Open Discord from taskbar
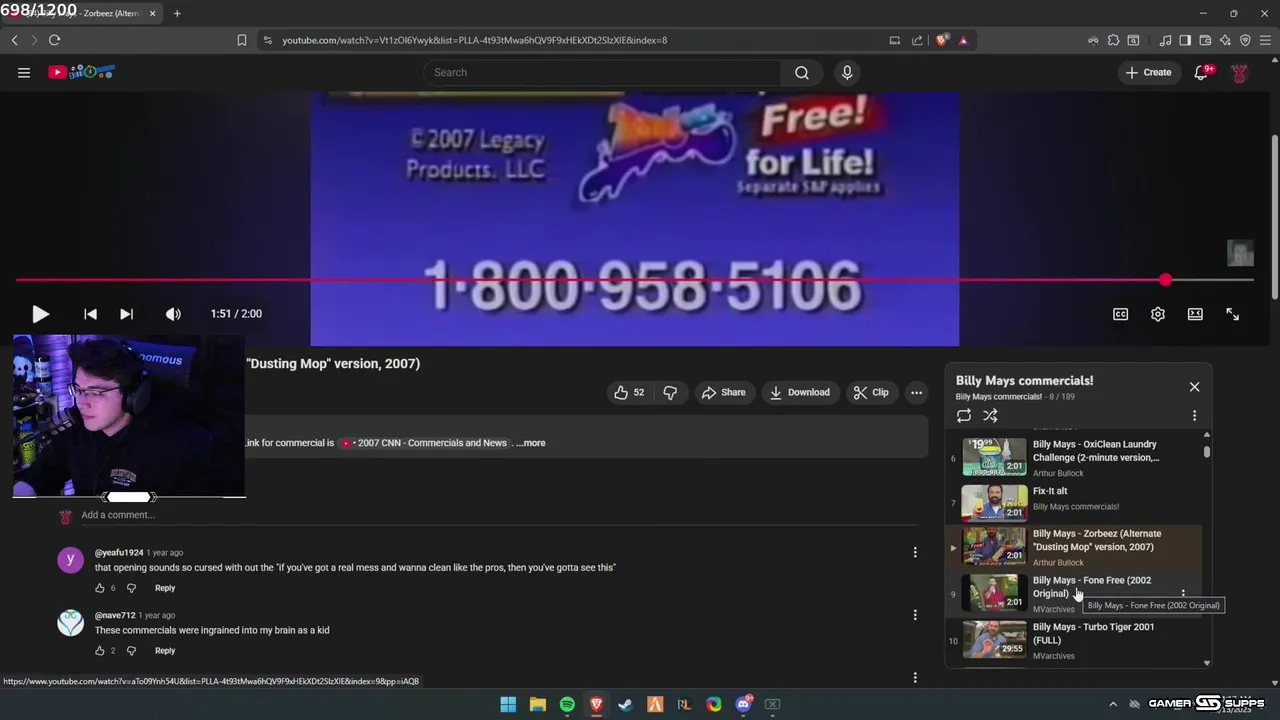The width and height of the screenshot is (1280, 720). pyautogui.click(x=743, y=704)
